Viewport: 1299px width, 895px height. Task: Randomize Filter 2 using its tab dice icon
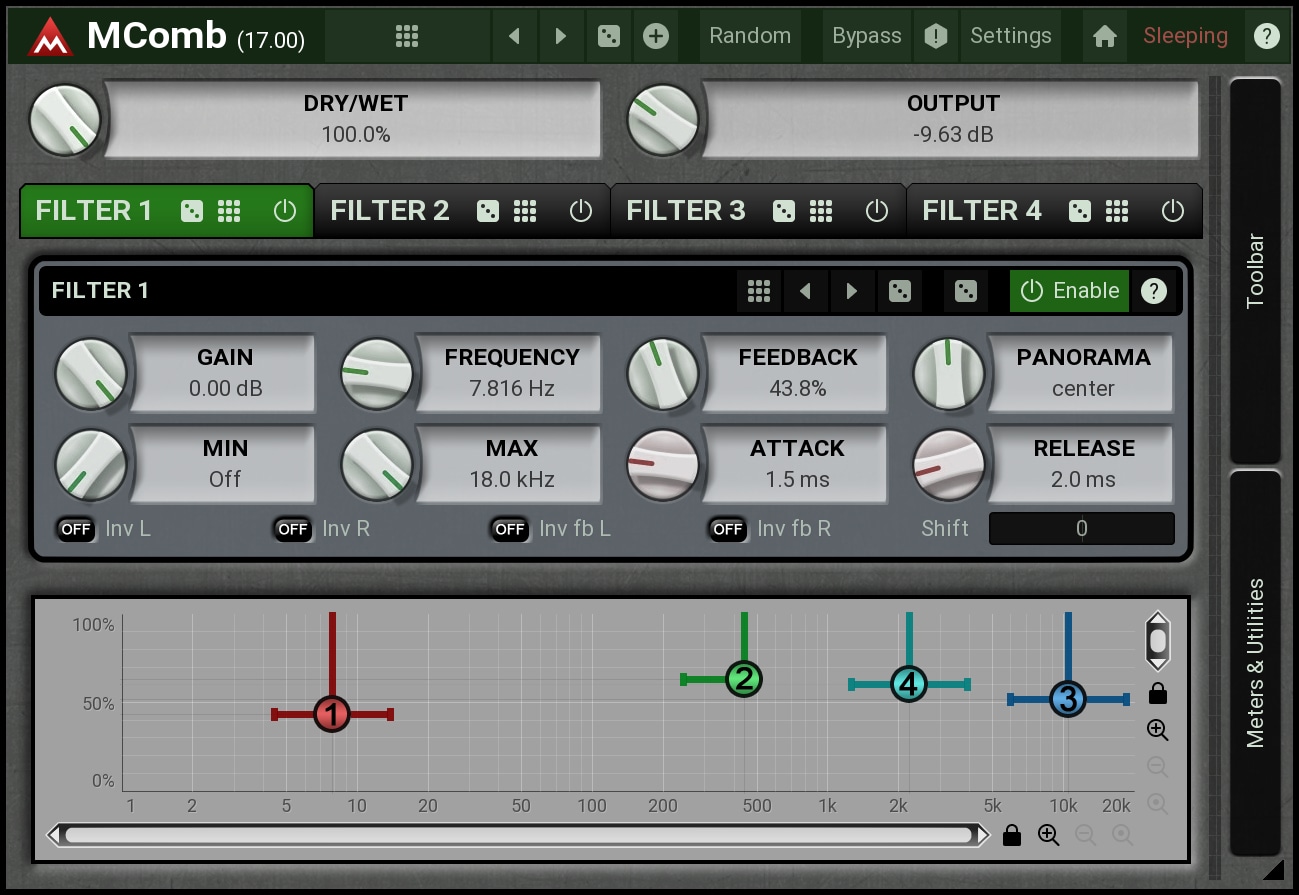click(487, 211)
